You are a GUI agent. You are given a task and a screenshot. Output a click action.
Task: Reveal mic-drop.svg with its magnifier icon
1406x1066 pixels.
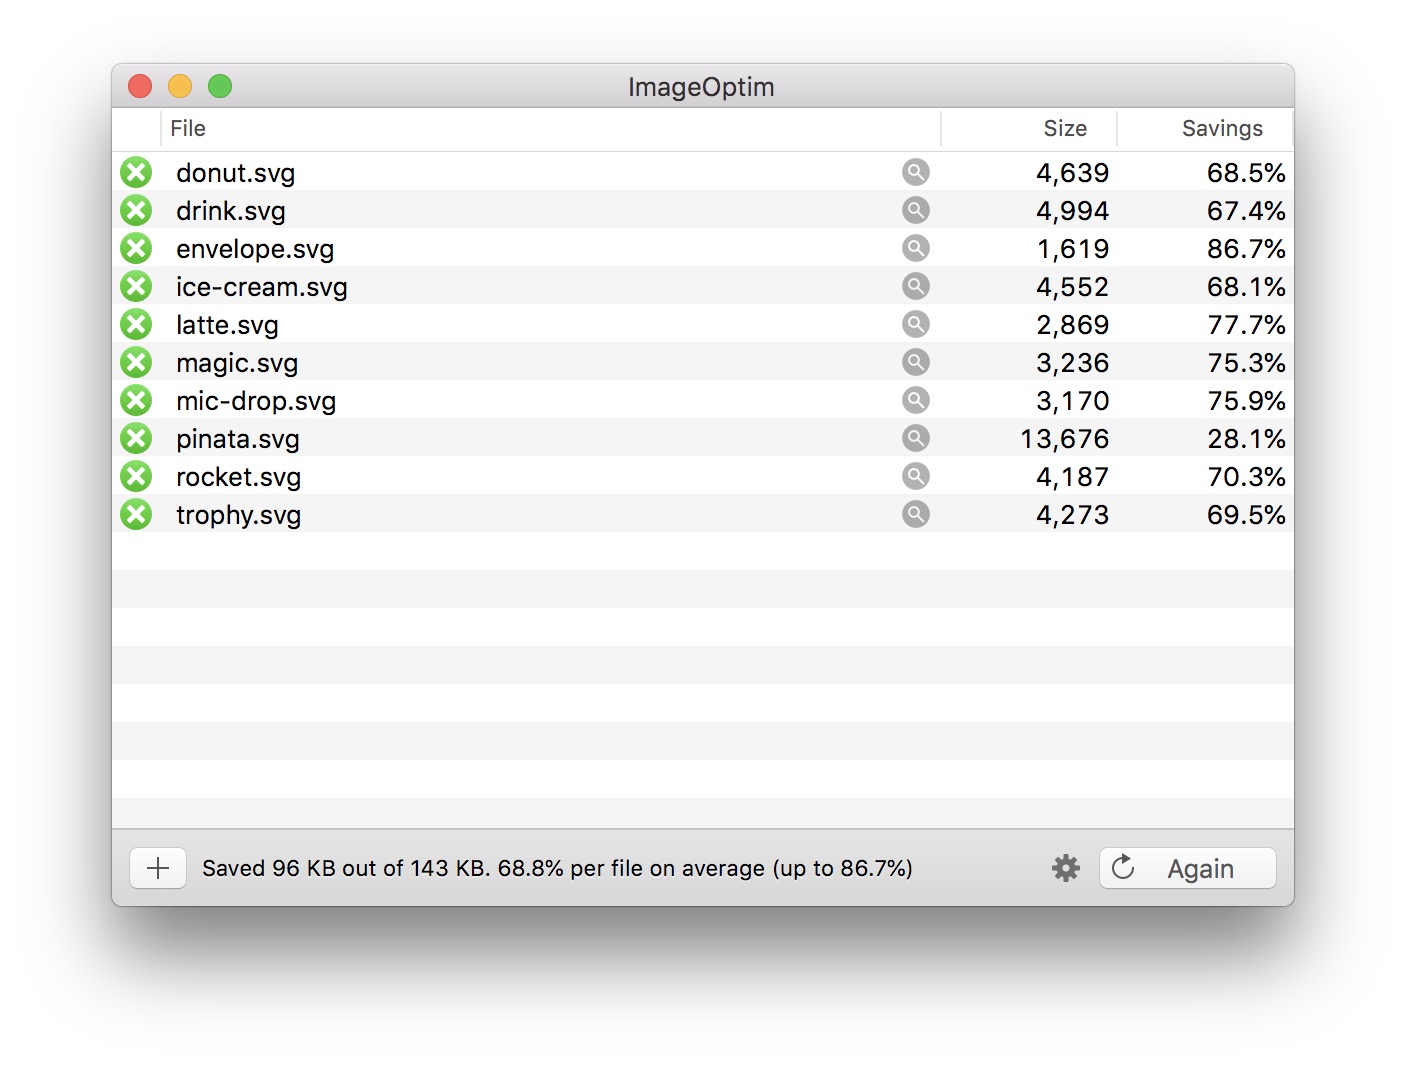coord(915,400)
